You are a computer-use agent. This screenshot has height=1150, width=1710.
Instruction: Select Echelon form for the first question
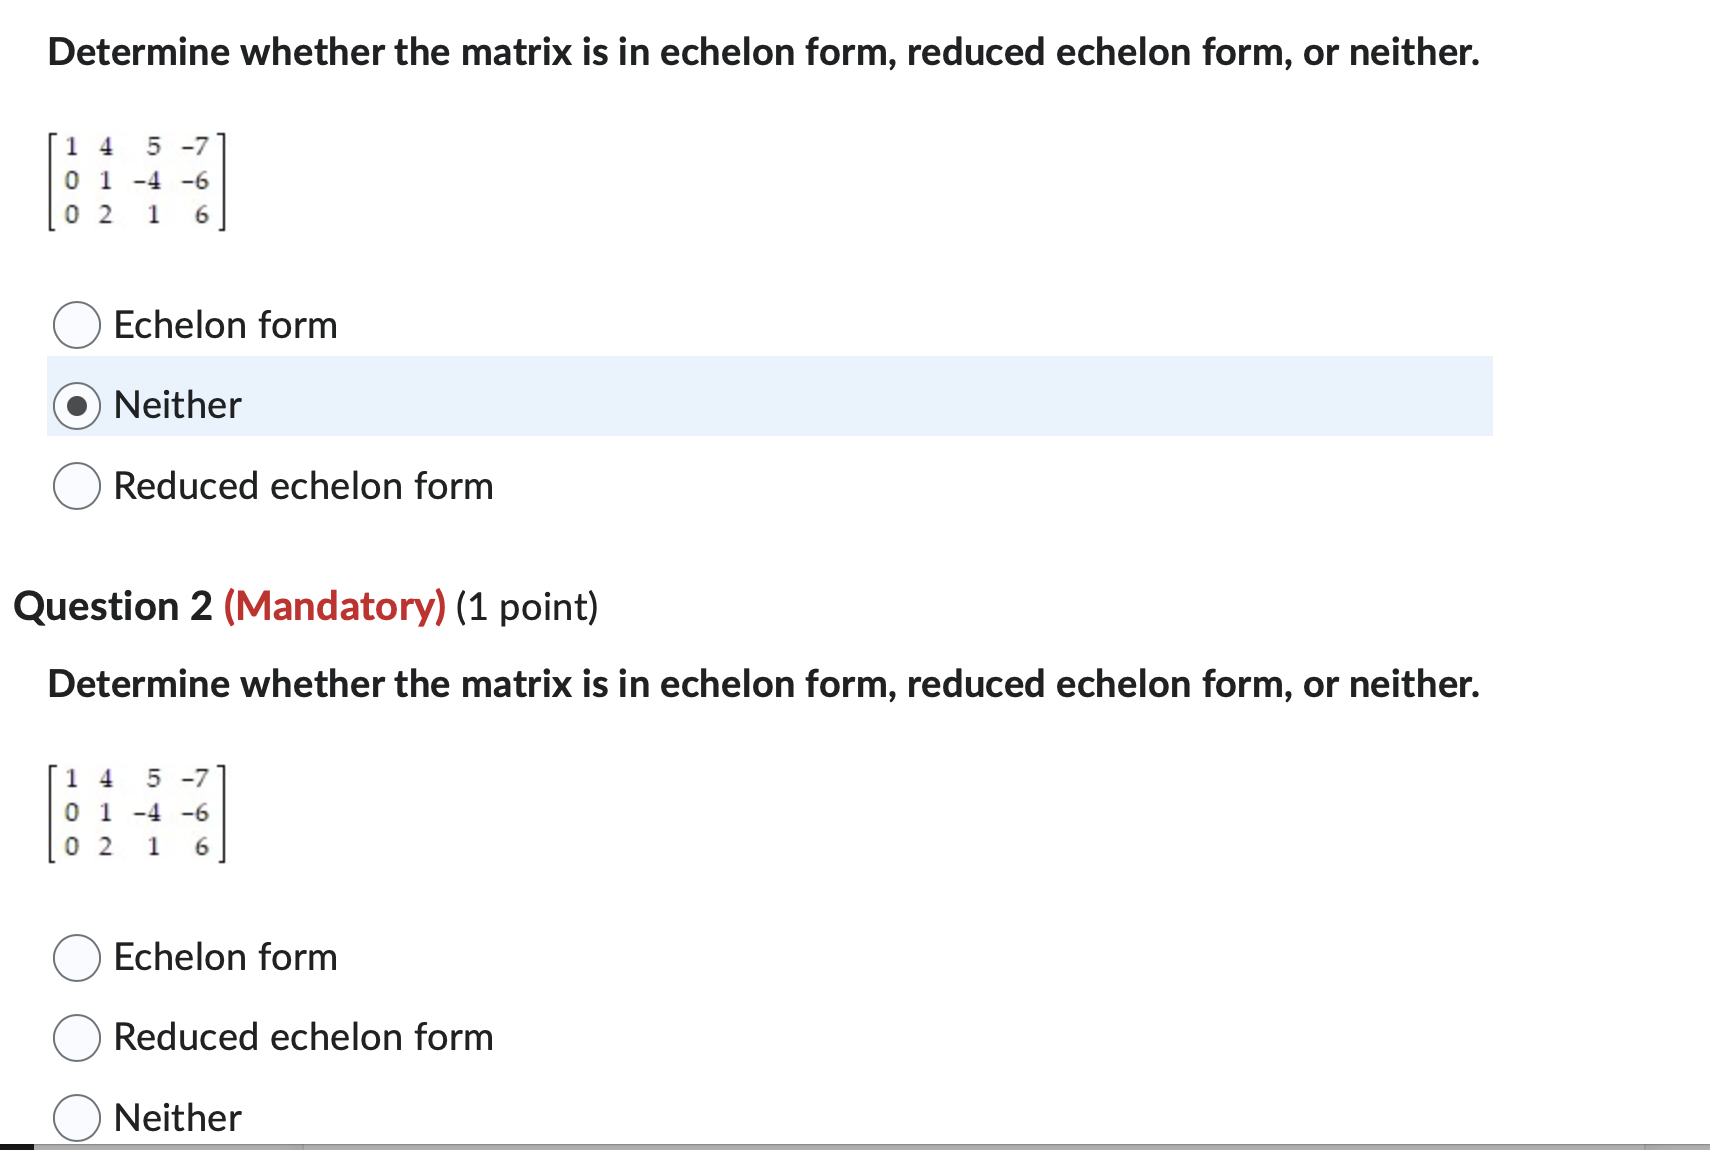76,324
